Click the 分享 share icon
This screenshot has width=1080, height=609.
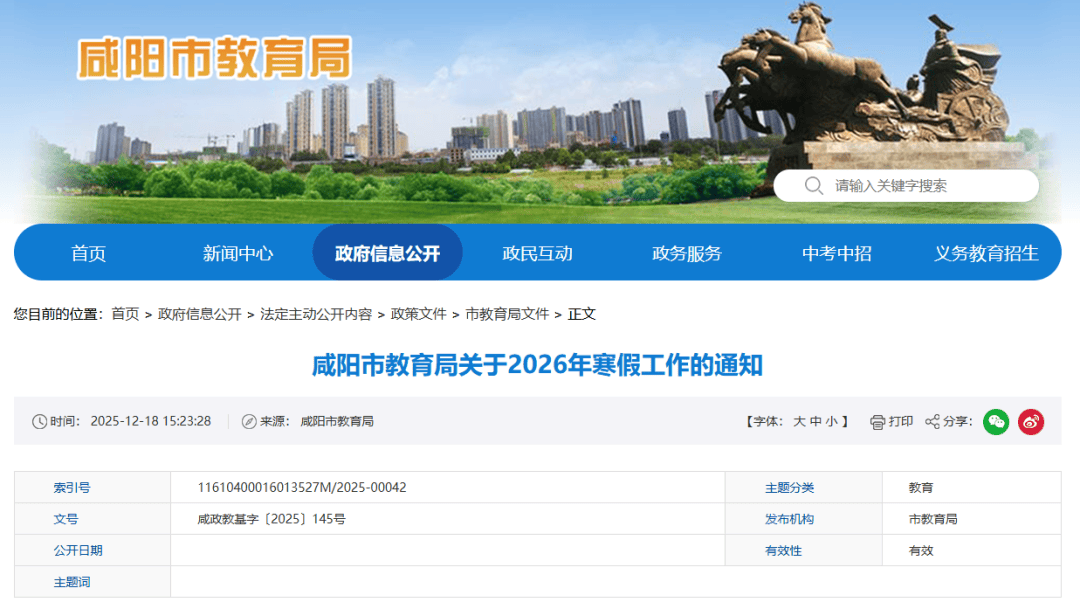pyautogui.click(x=933, y=422)
